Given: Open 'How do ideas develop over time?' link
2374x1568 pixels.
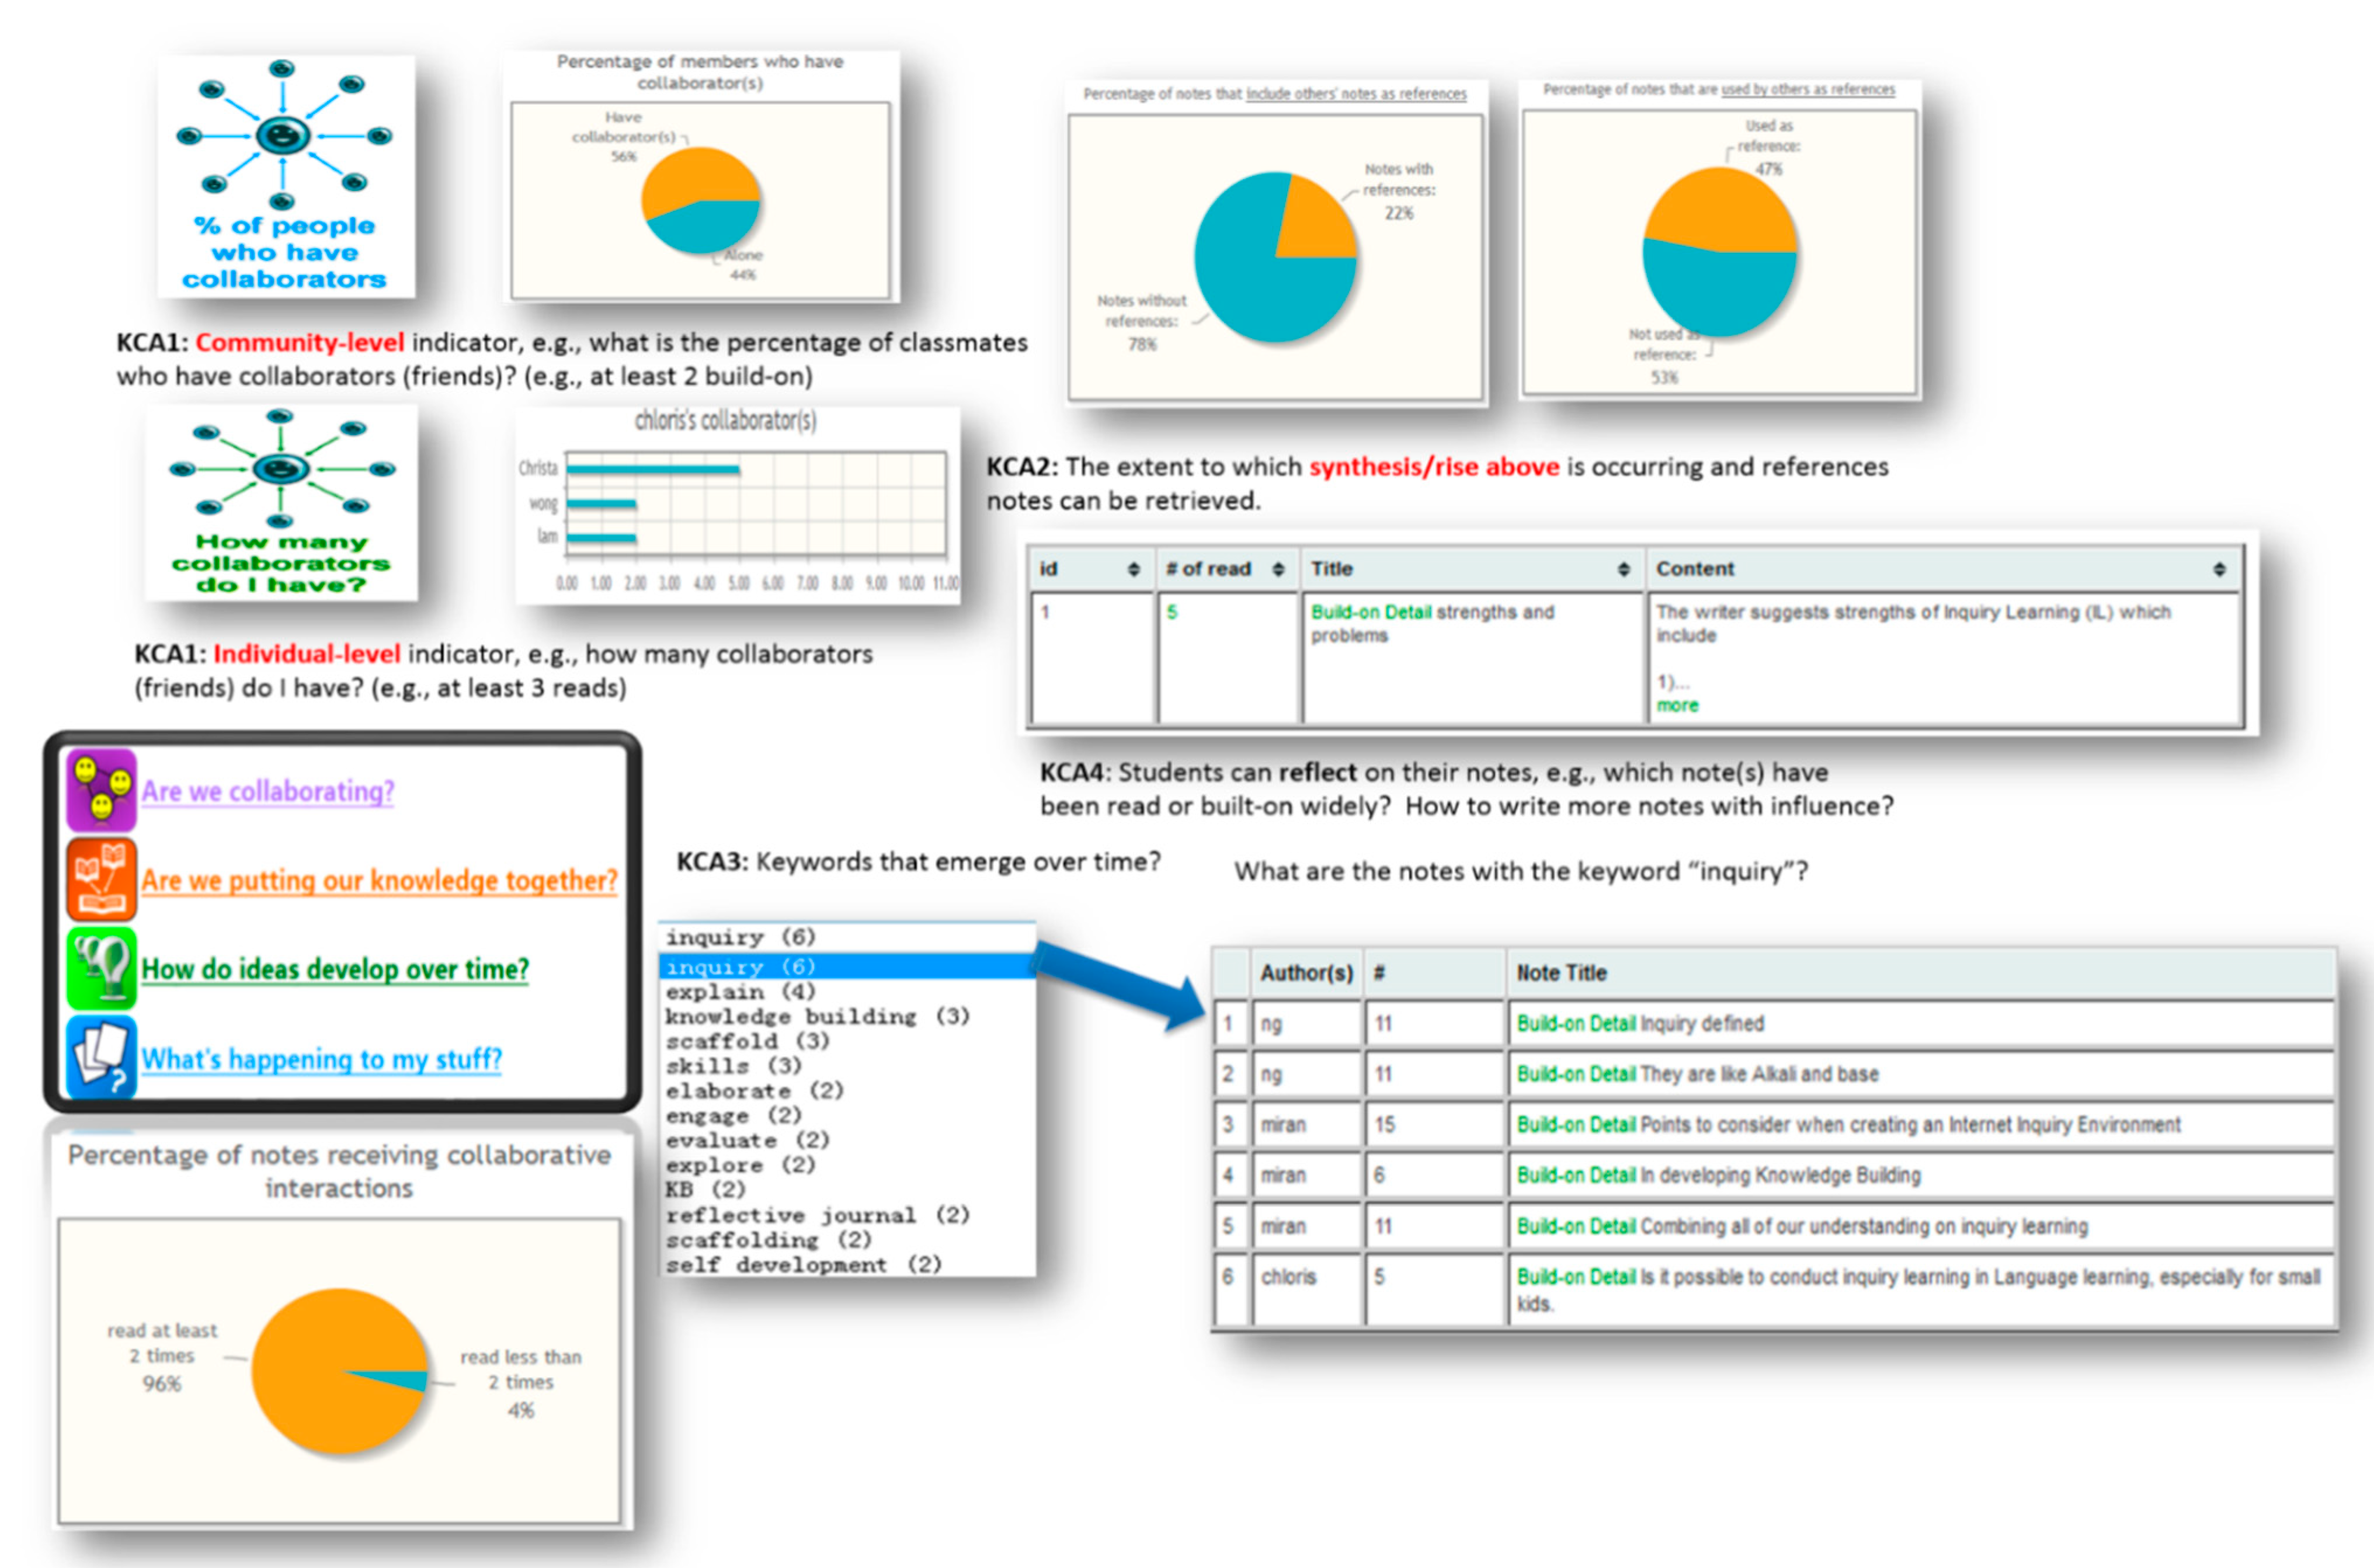Looking at the screenshot, I should 335,969.
